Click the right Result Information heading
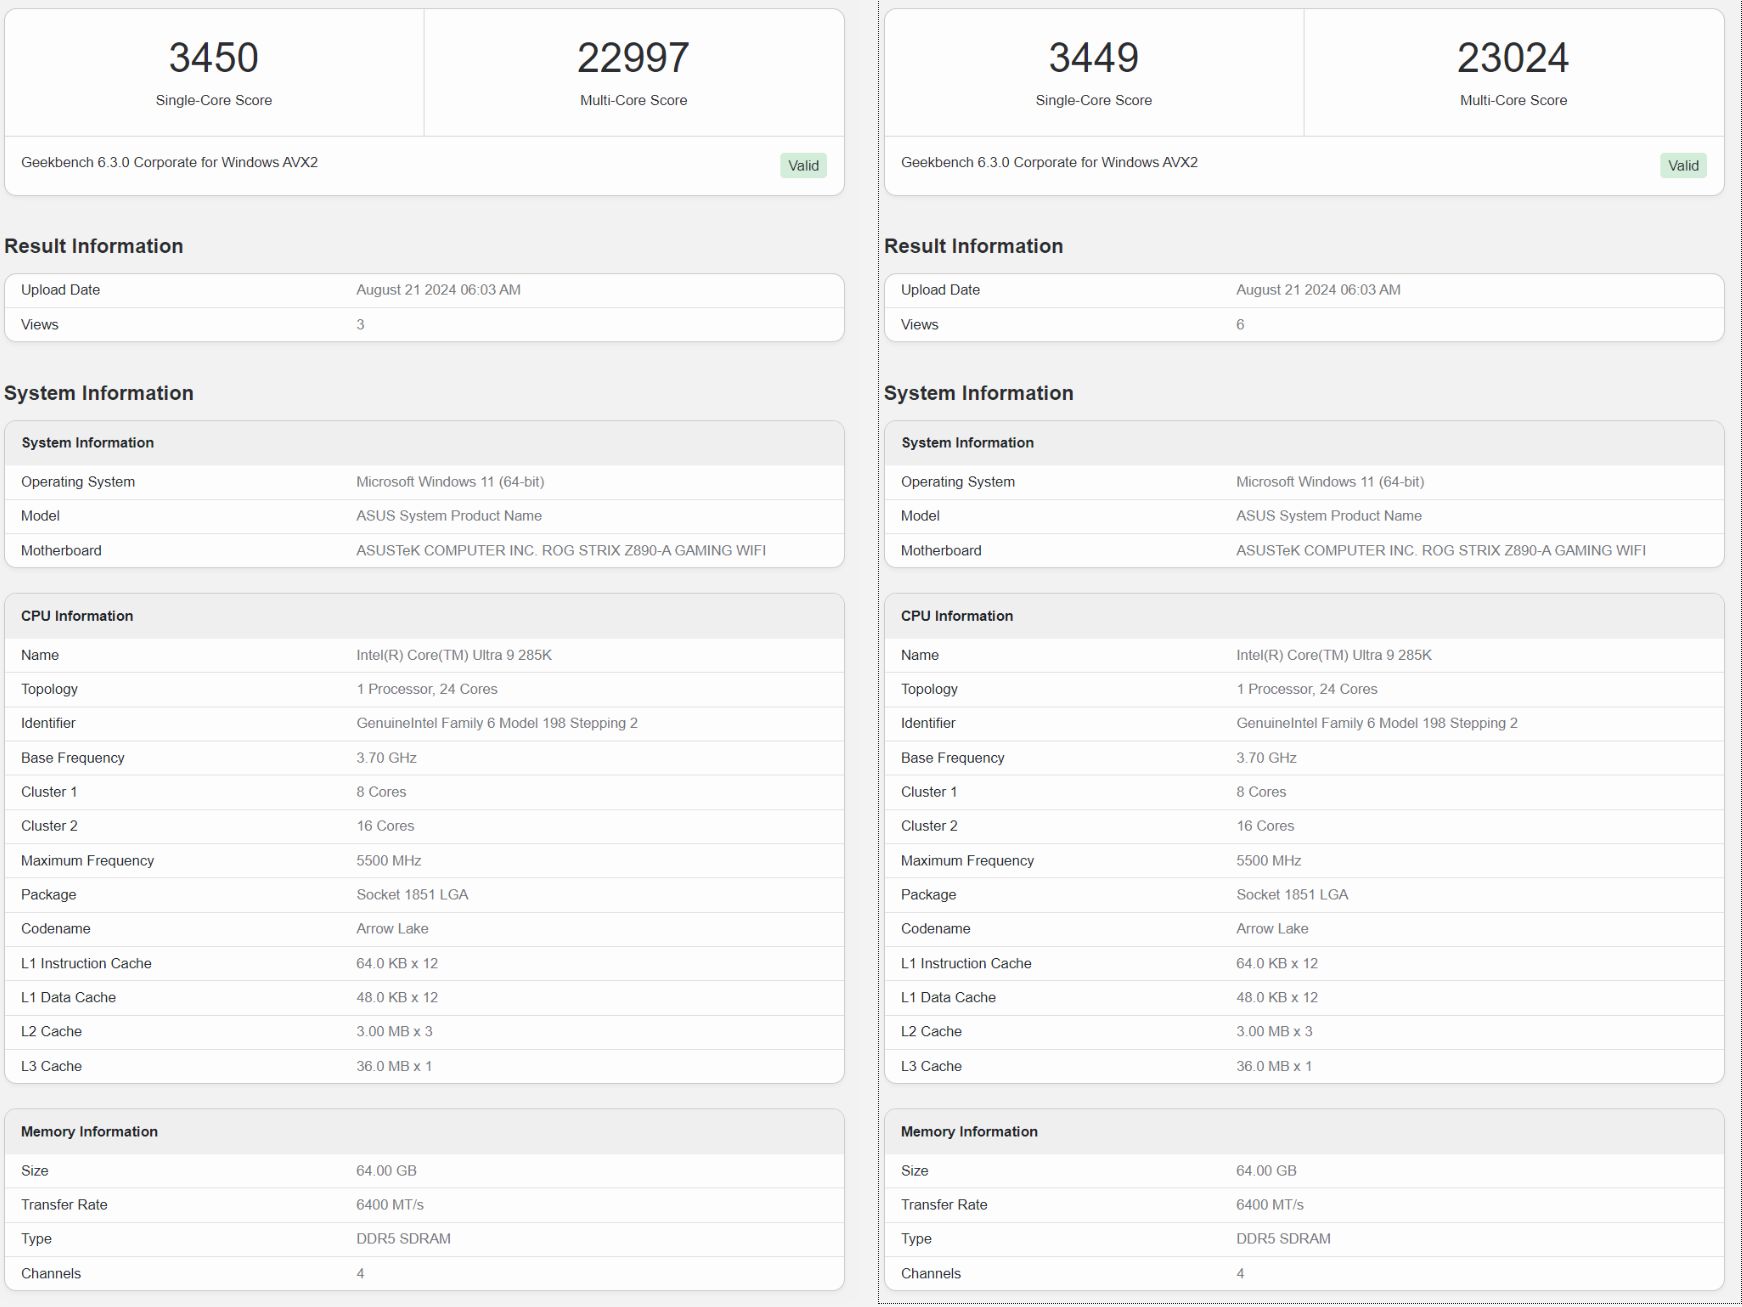This screenshot has width=1742, height=1307. point(973,246)
